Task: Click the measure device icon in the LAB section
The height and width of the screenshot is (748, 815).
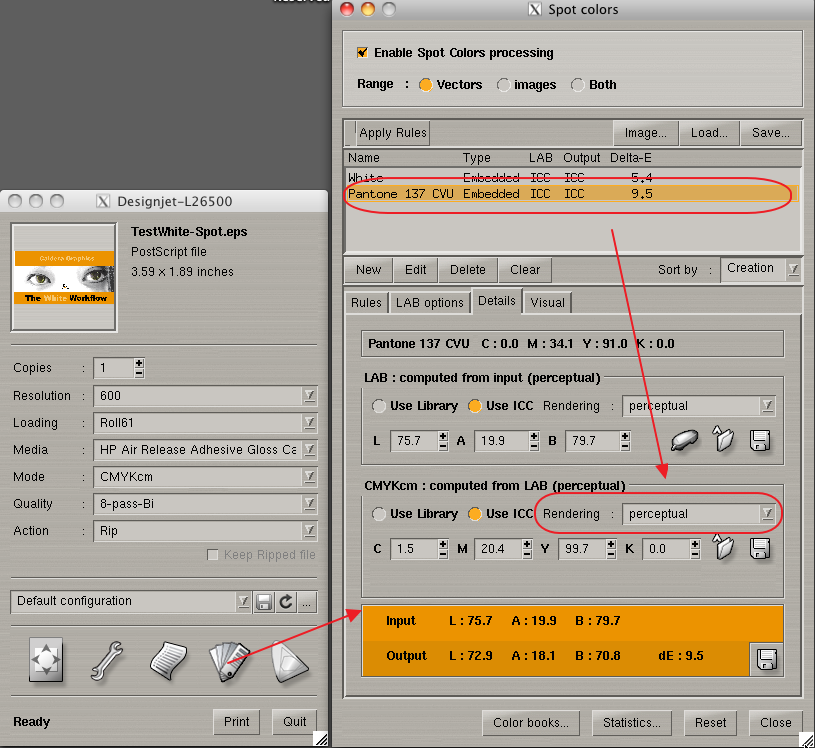Action: tap(683, 440)
